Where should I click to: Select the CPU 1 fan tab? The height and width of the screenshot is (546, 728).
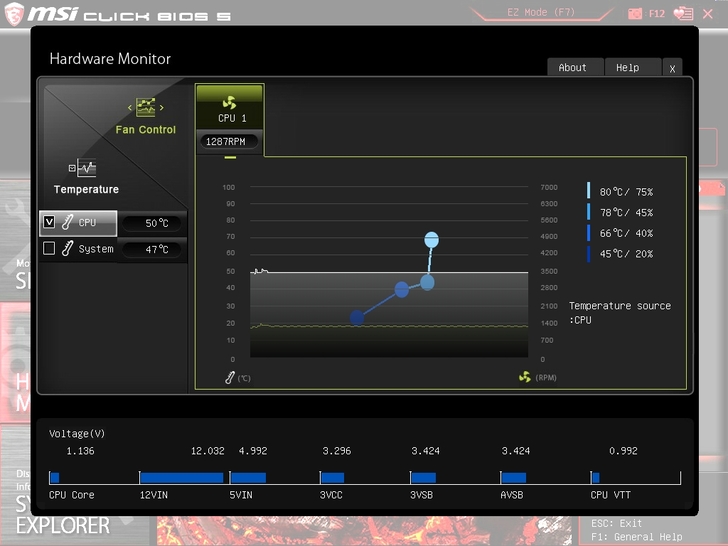230,118
